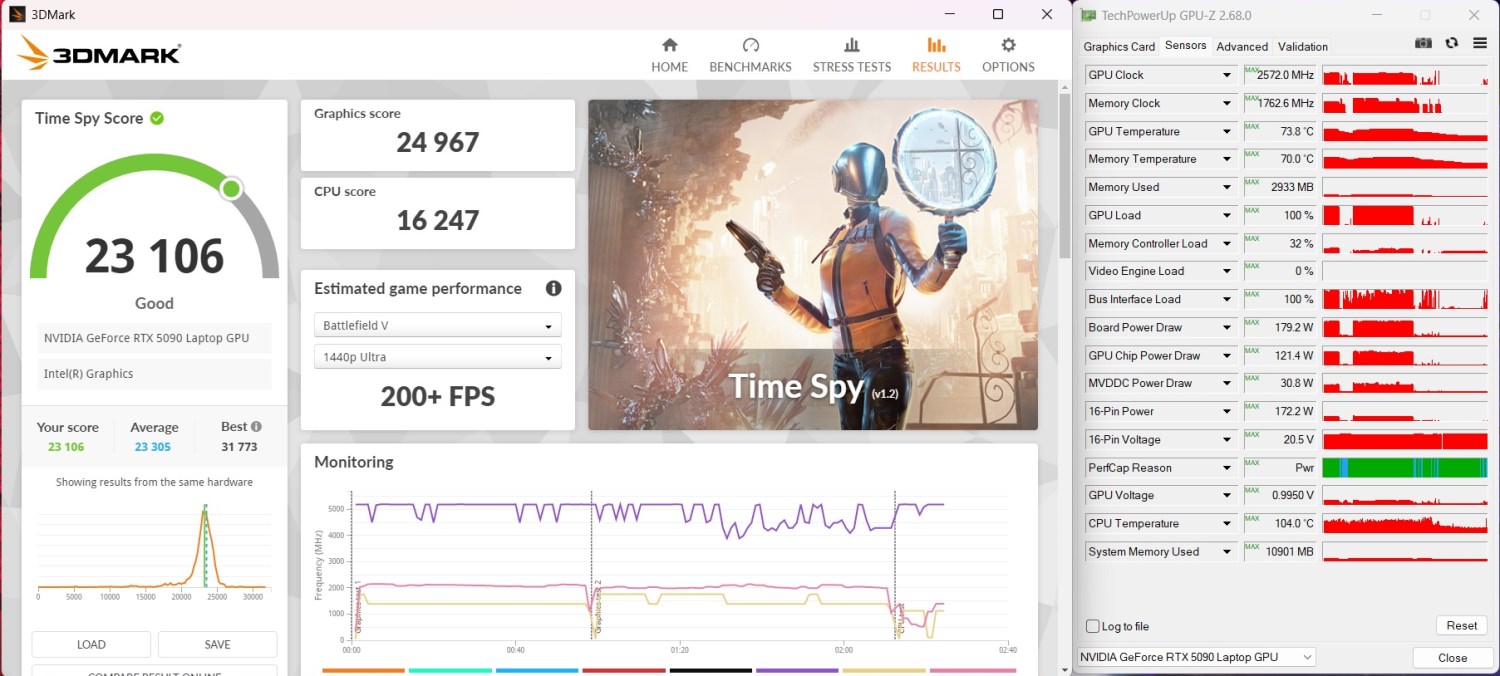This screenshot has height=676, width=1500.
Task: Click the 200+ FPS estimate text
Action: [x=438, y=397]
